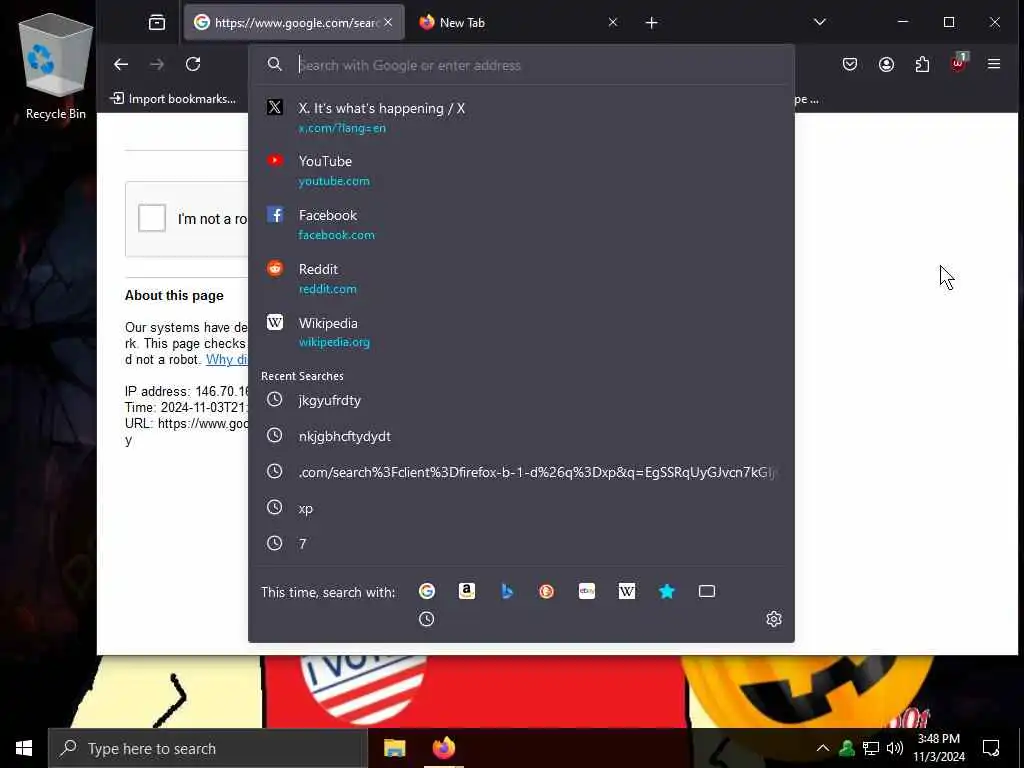Open a new tab with plus button

[651, 23]
